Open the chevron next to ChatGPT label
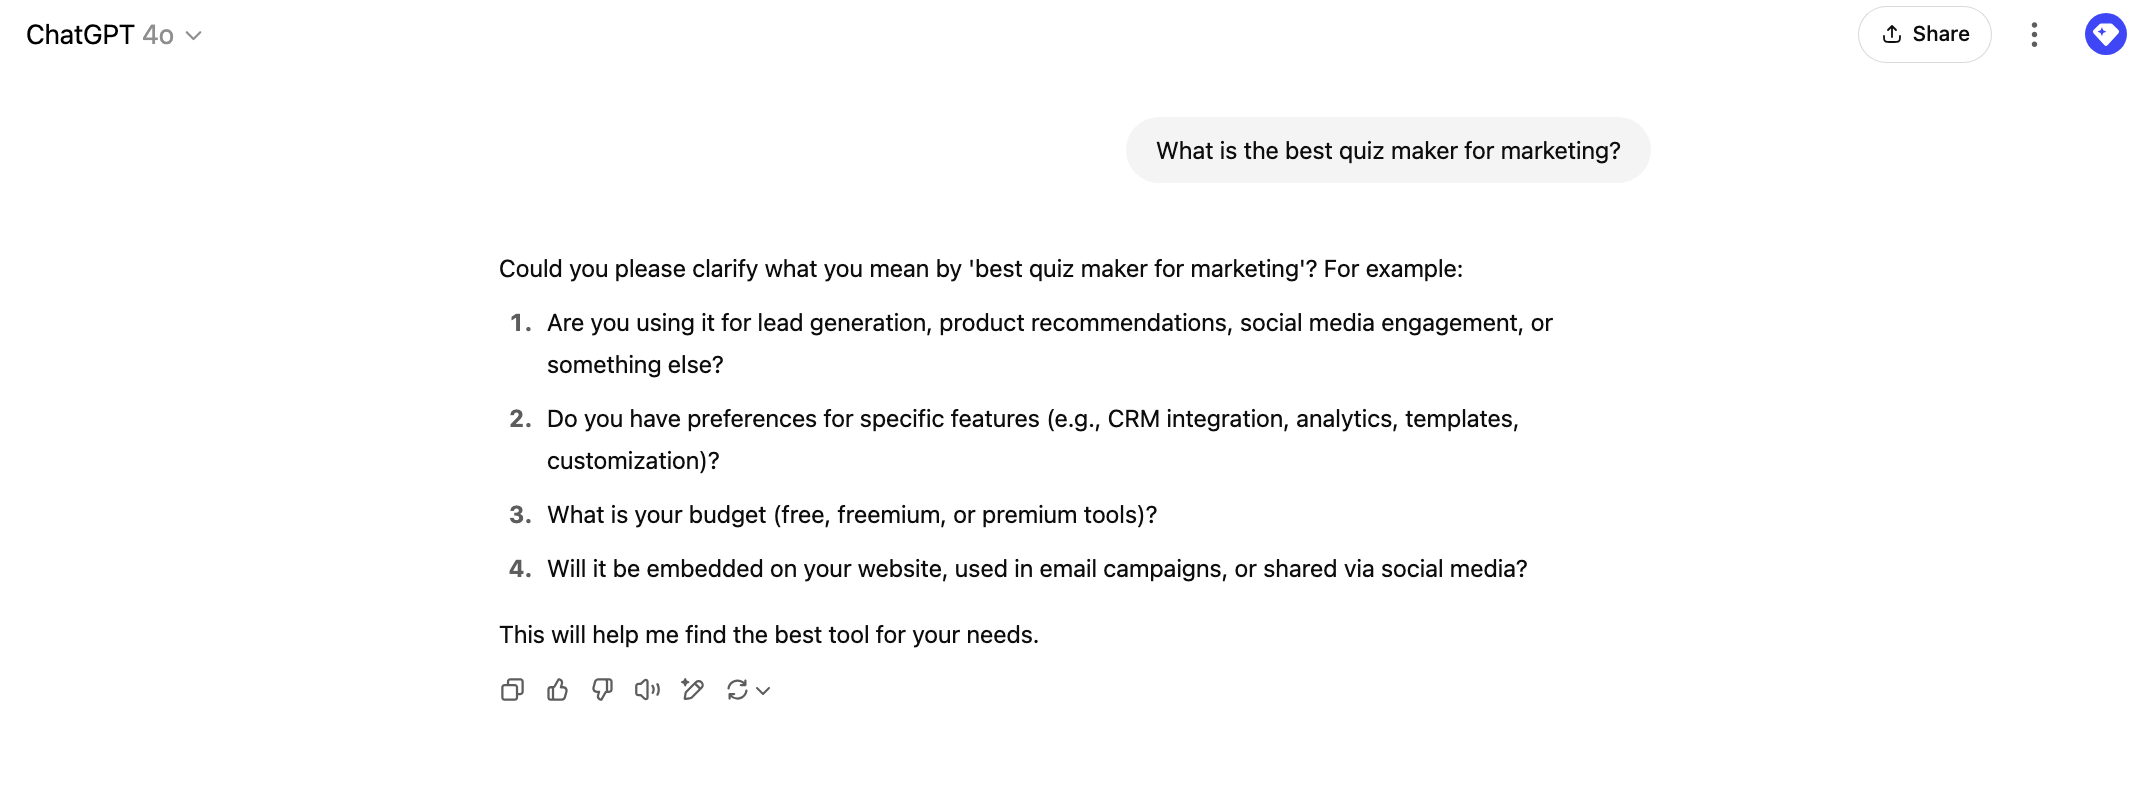The image size is (2152, 786). click(x=193, y=36)
